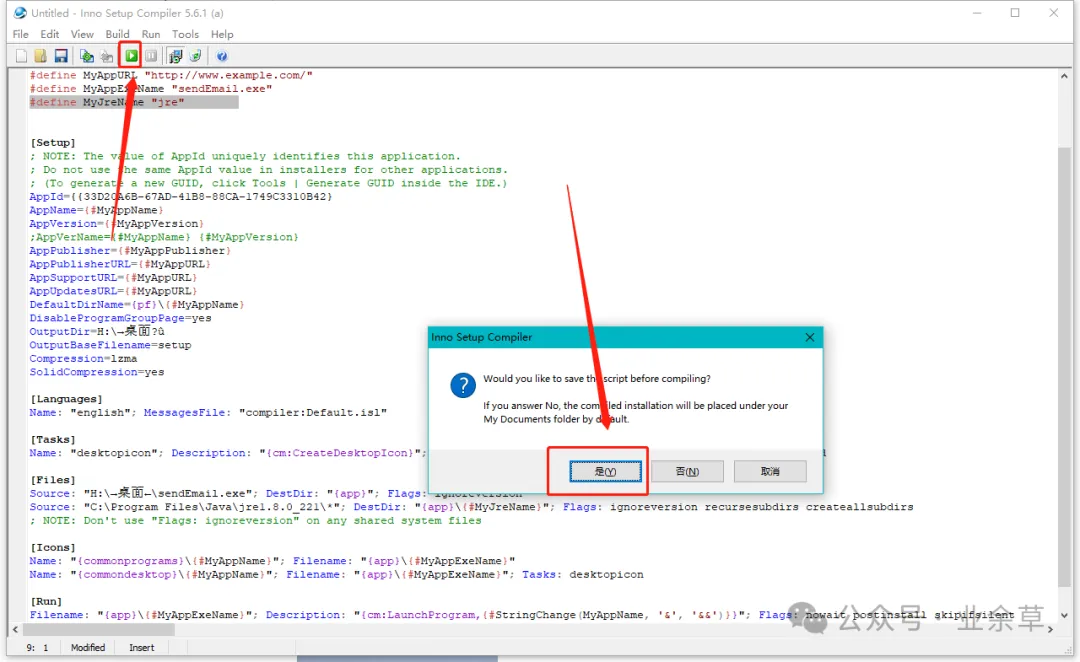1080x662 pixels.
Task: Click the DisableProgramGroupPage=yes line
Action: (120, 318)
